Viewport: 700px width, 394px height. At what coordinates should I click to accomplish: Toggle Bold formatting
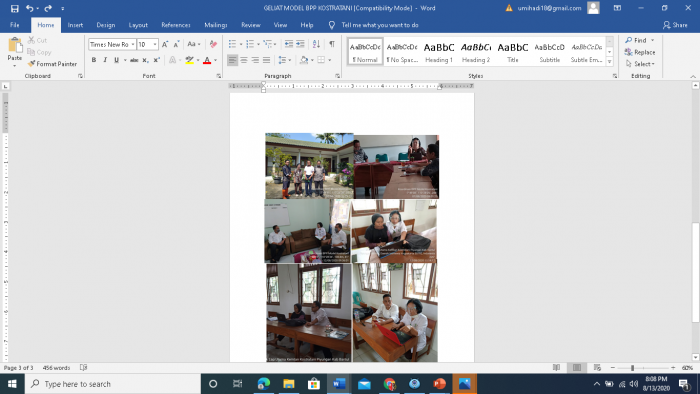point(94,60)
